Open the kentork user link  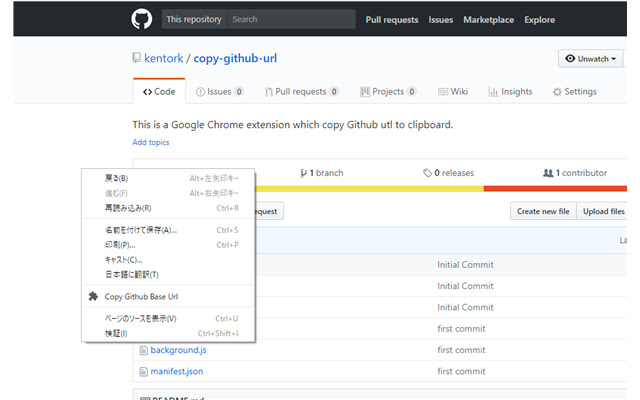click(x=164, y=58)
